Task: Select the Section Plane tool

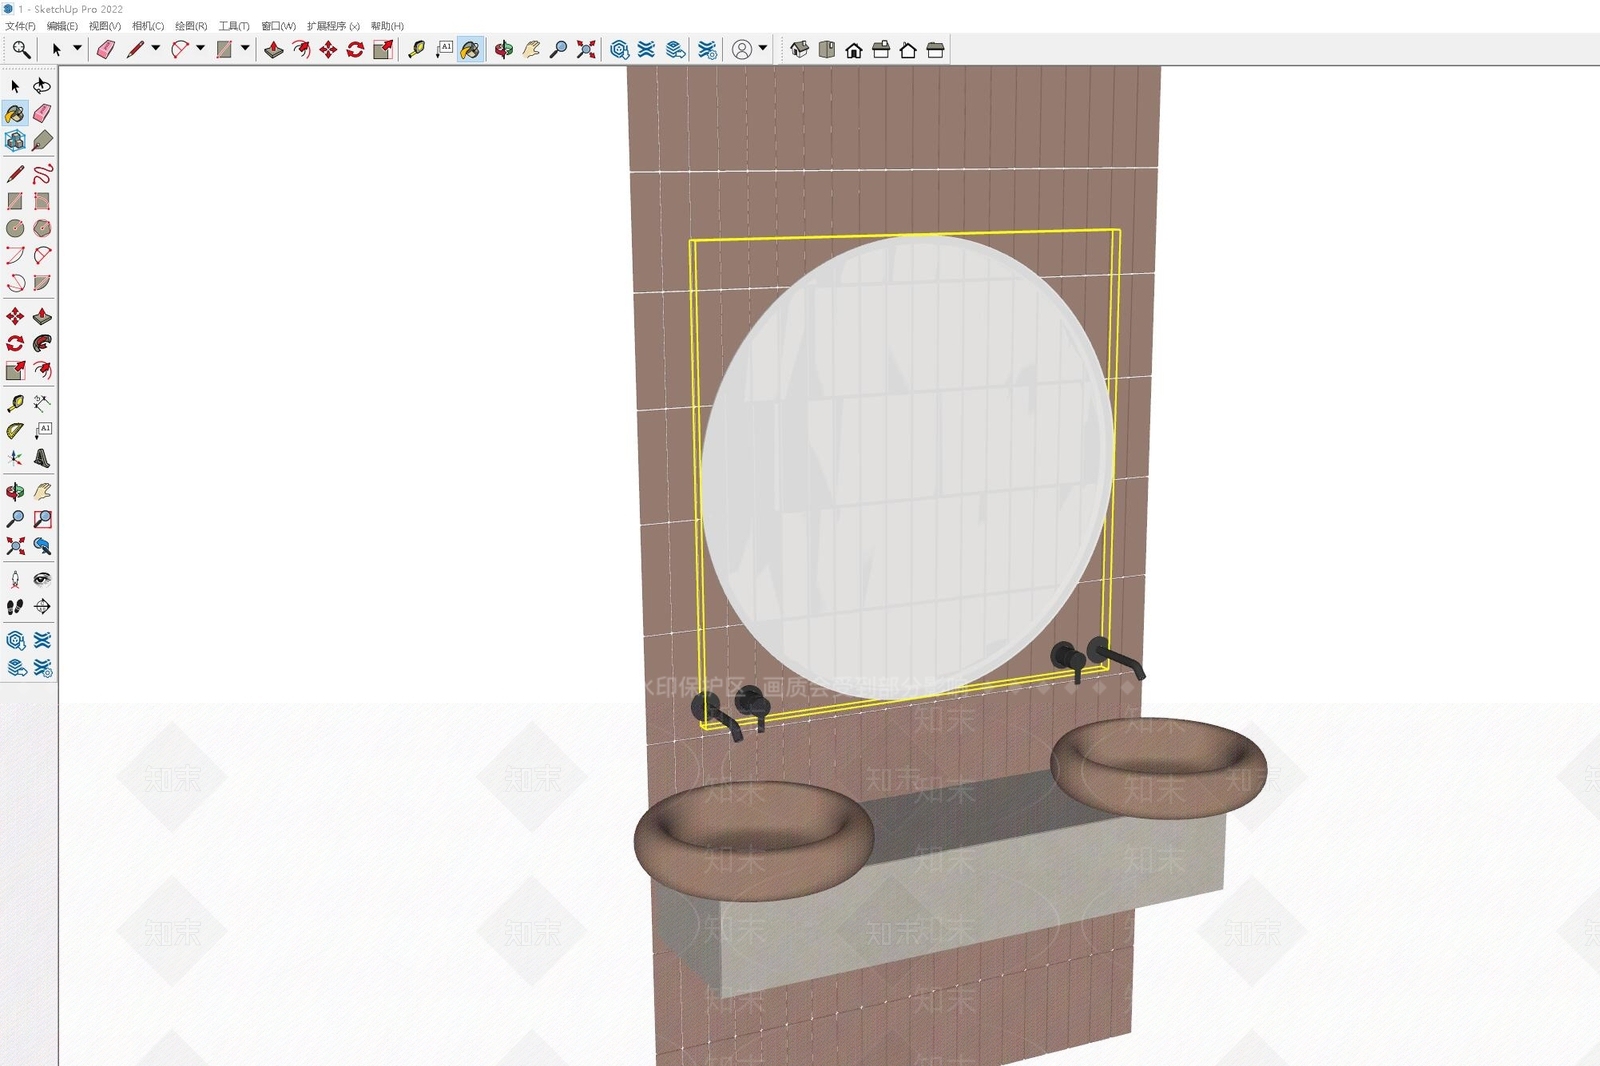Action: (42, 606)
